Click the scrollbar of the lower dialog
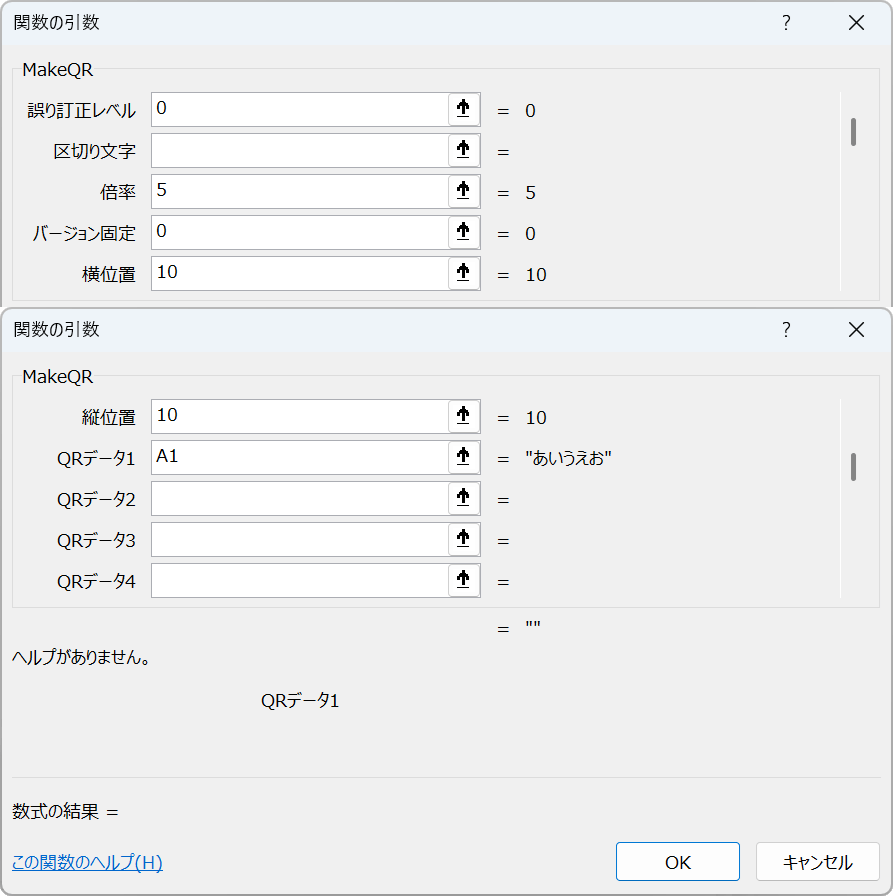The height and width of the screenshot is (896, 893). pos(853,465)
